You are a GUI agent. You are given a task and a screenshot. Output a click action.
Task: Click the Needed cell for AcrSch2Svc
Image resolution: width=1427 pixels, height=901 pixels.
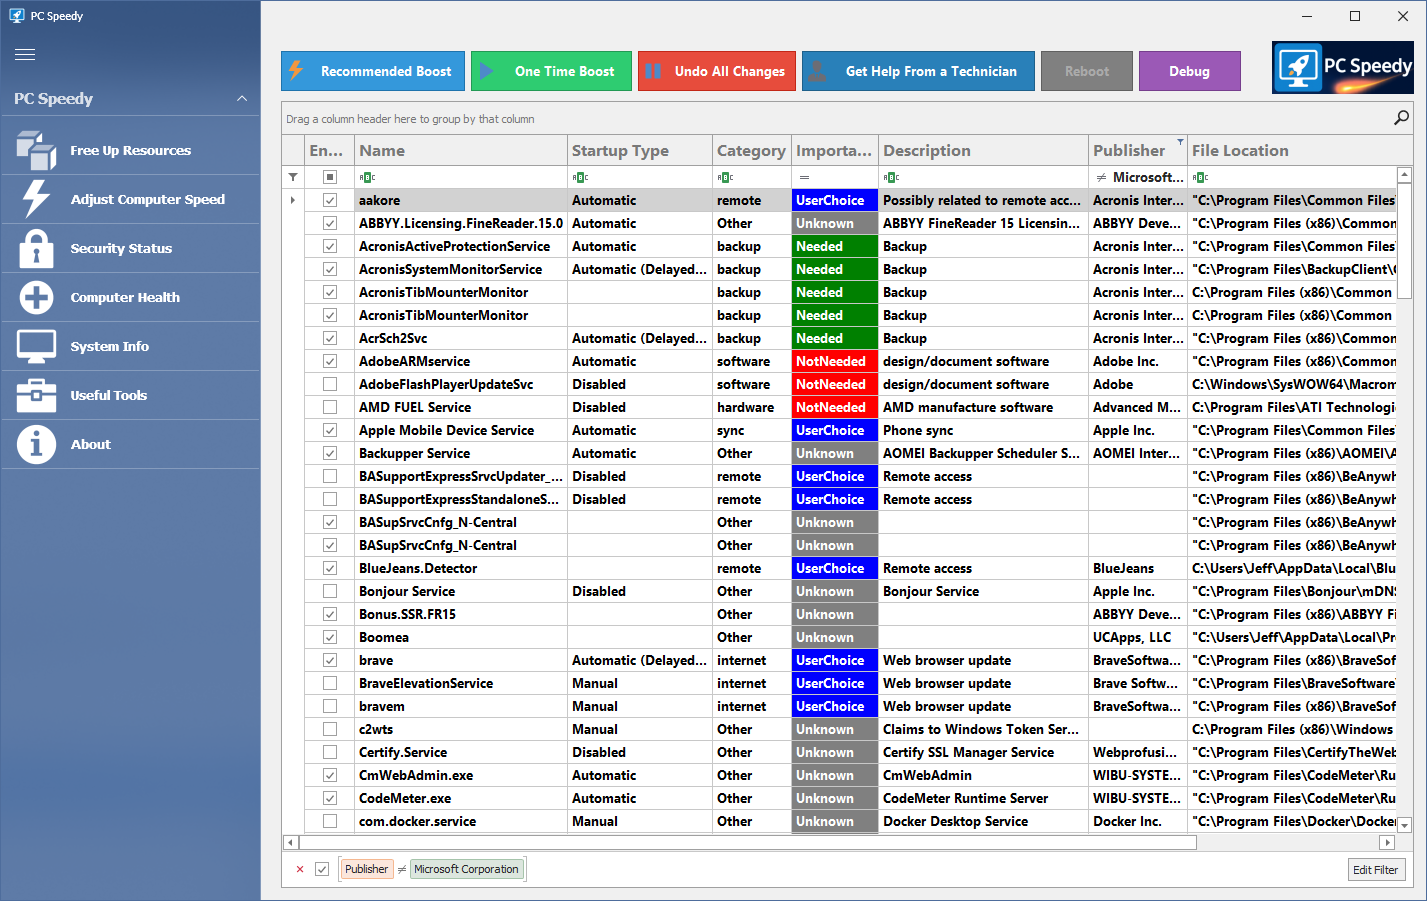(835, 338)
